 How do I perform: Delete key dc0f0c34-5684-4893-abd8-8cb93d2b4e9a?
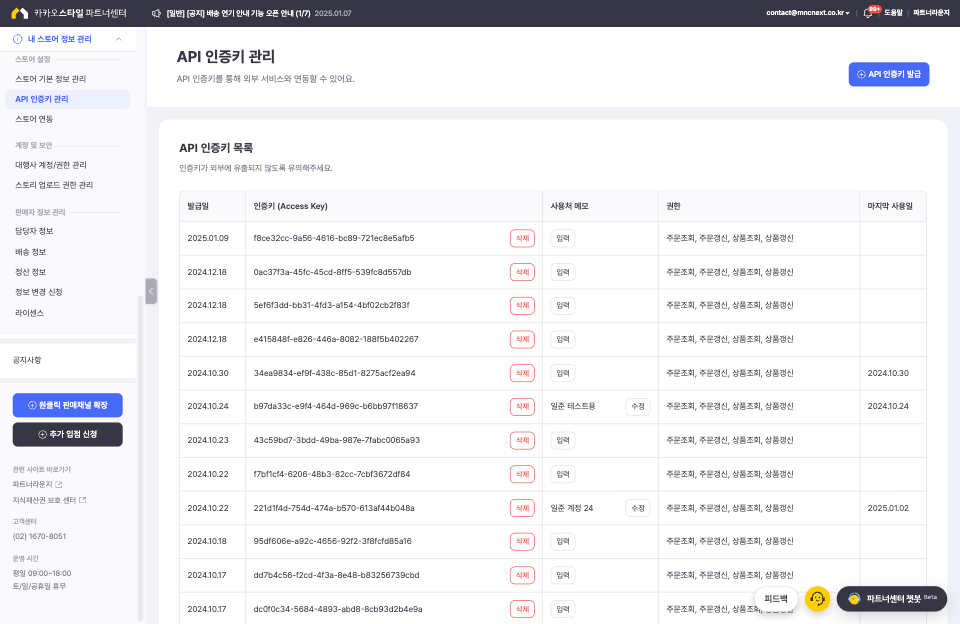[522, 609]
